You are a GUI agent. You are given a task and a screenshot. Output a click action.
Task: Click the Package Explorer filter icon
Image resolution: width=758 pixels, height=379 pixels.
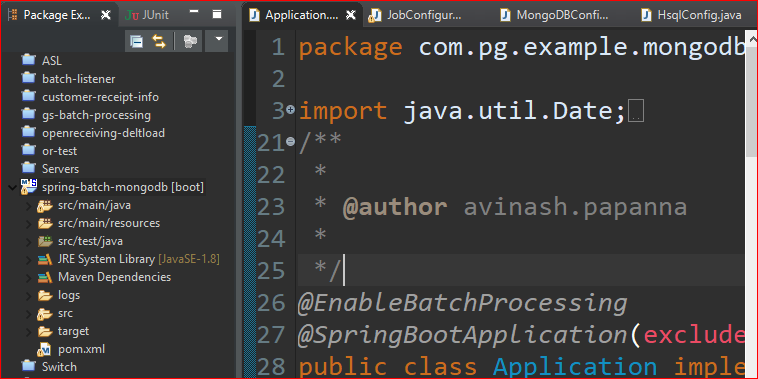[190, 42]
